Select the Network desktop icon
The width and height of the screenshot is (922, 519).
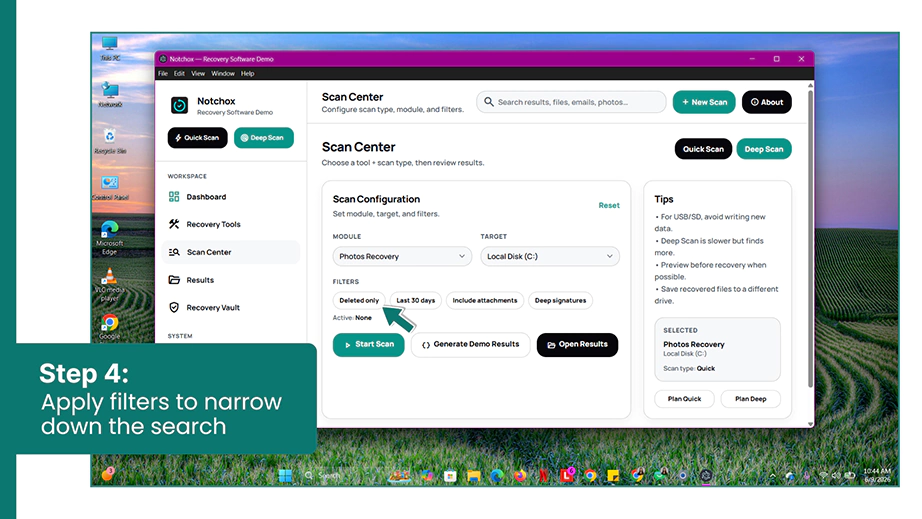click(x=110, y=95)
